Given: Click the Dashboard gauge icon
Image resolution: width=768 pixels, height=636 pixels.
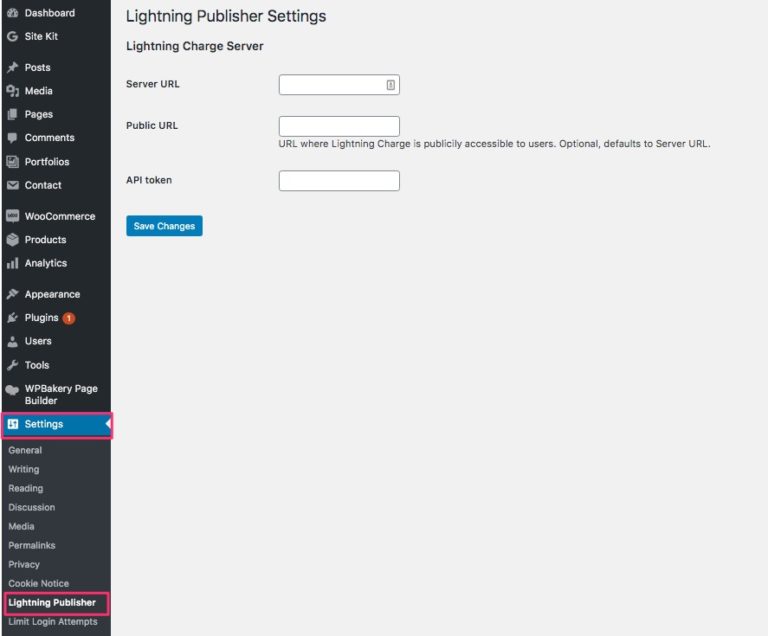Looking at the screenshot, I should click(x=13, y=13).
